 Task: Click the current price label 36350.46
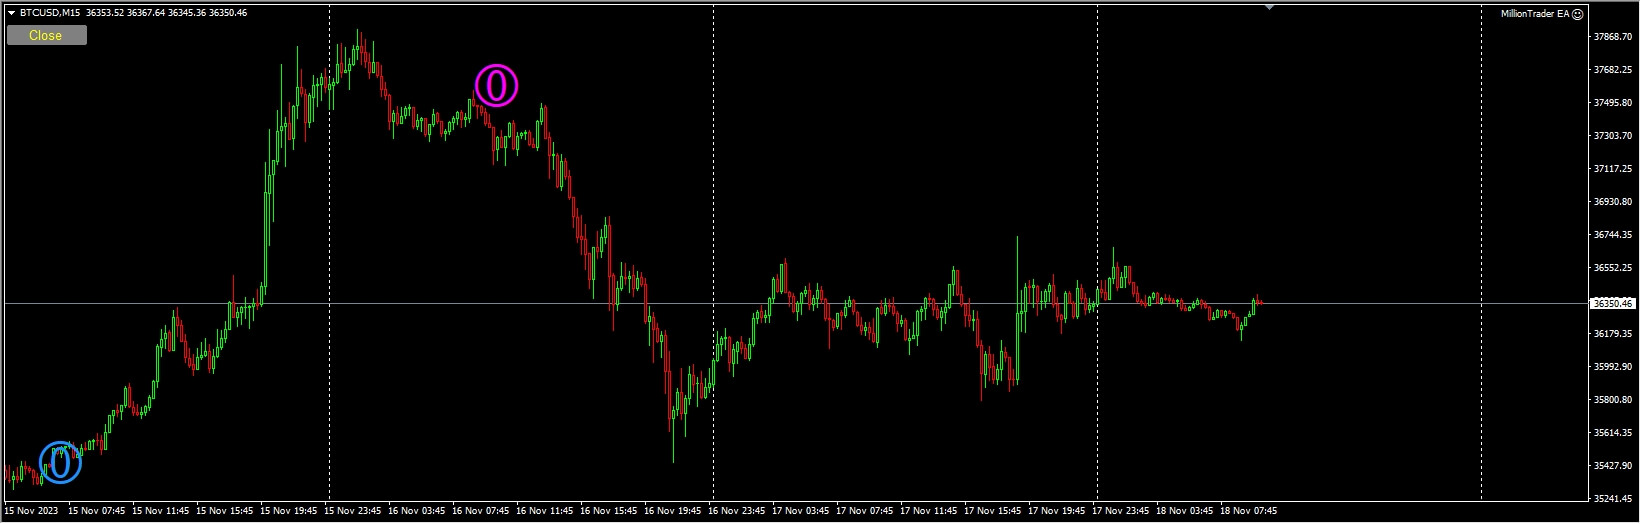click(1612, 303)
